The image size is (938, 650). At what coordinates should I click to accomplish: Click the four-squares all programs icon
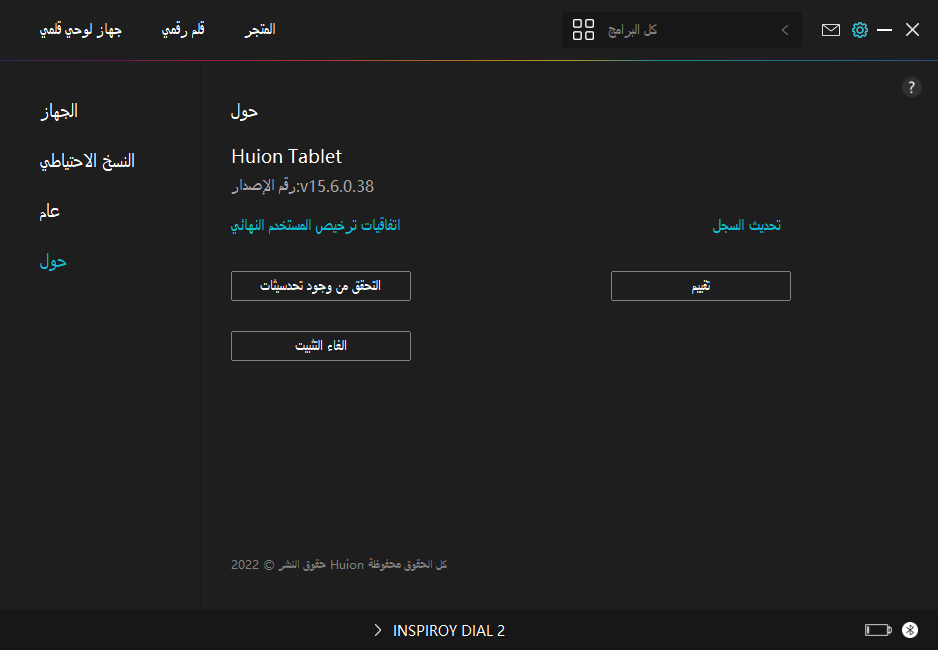point(583,30)
